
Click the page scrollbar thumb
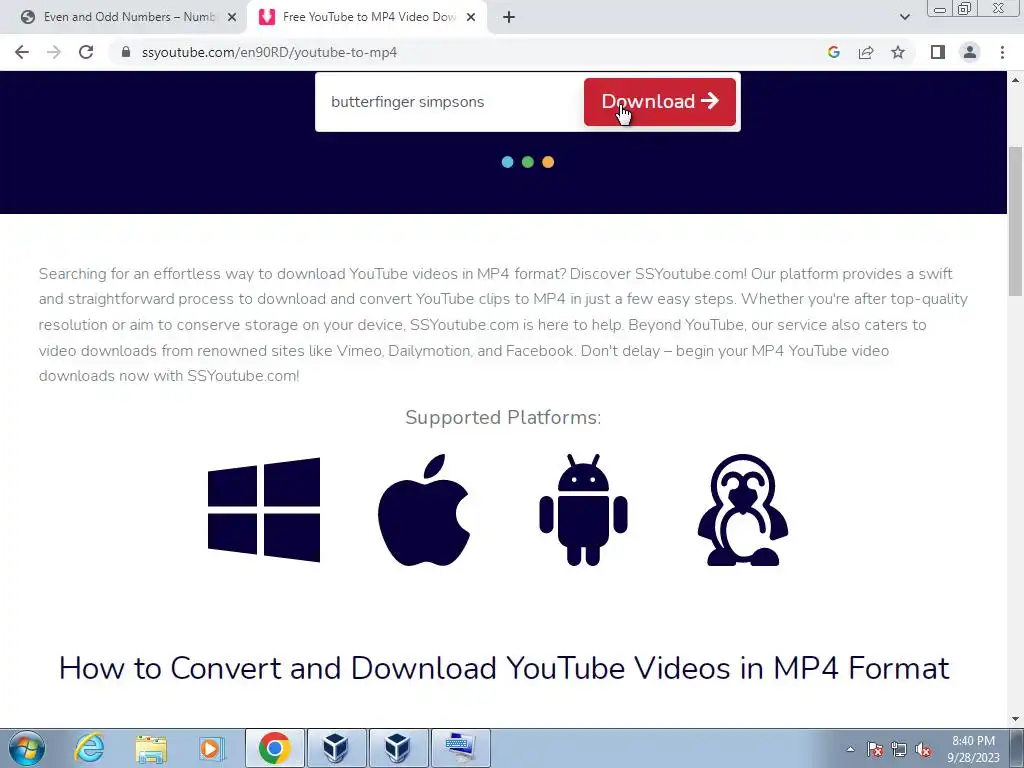click(x=1016, y=222)
